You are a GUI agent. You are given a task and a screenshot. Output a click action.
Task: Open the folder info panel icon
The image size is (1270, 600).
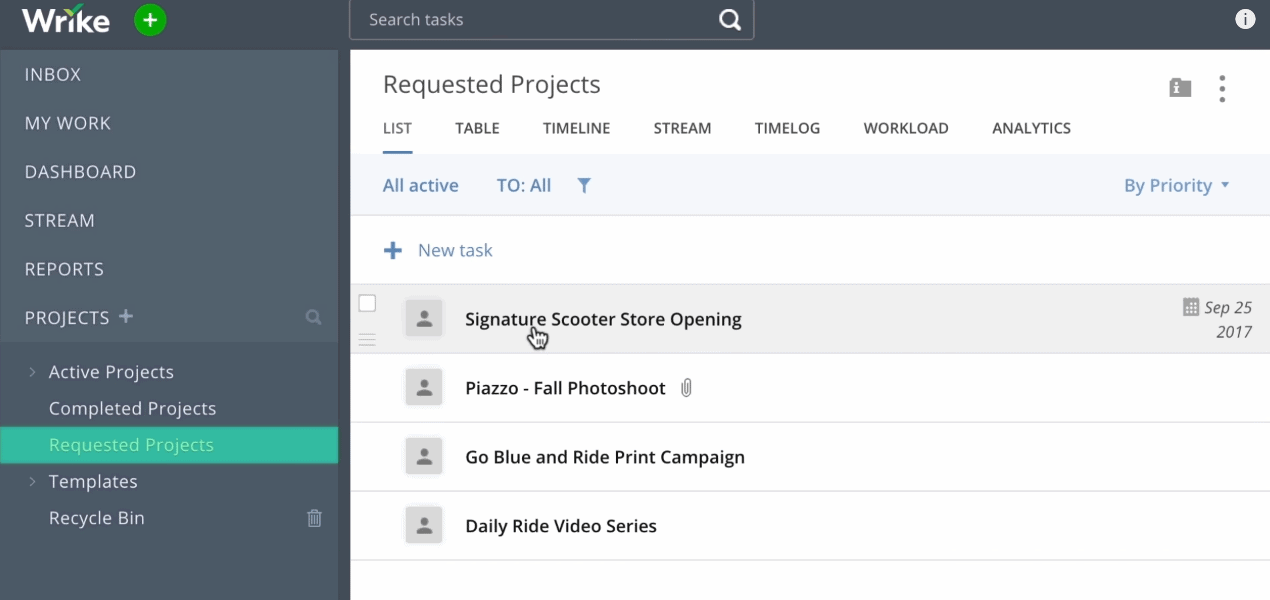[x=1180, y=88]
